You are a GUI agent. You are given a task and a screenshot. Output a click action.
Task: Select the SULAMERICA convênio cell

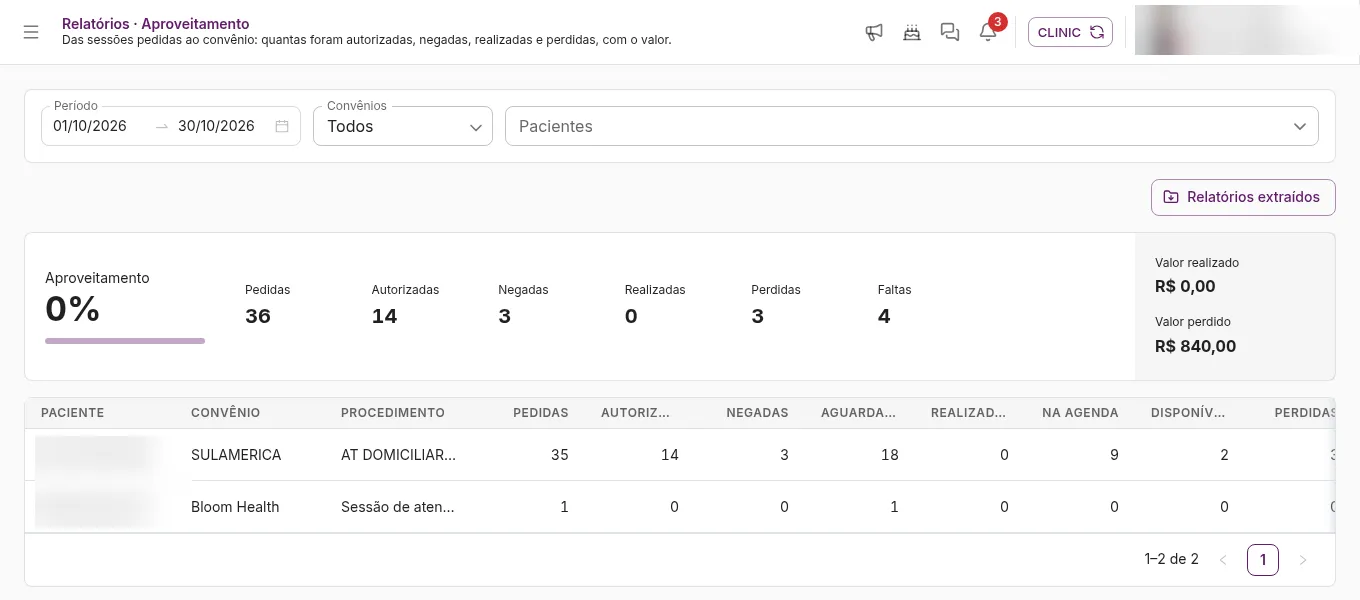tap(236, 455)
